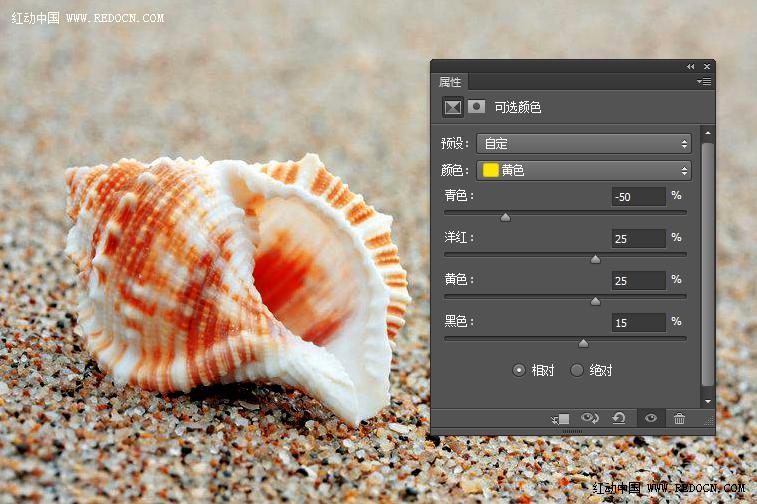Click the delete adjustment layer trash icon
The image size is (757, 504).
click(x=679, y=419)
